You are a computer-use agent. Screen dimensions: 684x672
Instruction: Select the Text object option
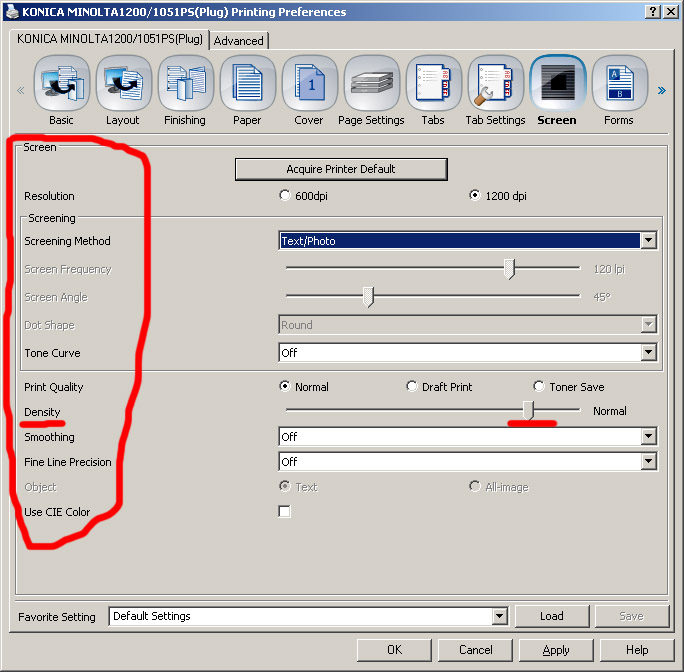pos(284,486)
